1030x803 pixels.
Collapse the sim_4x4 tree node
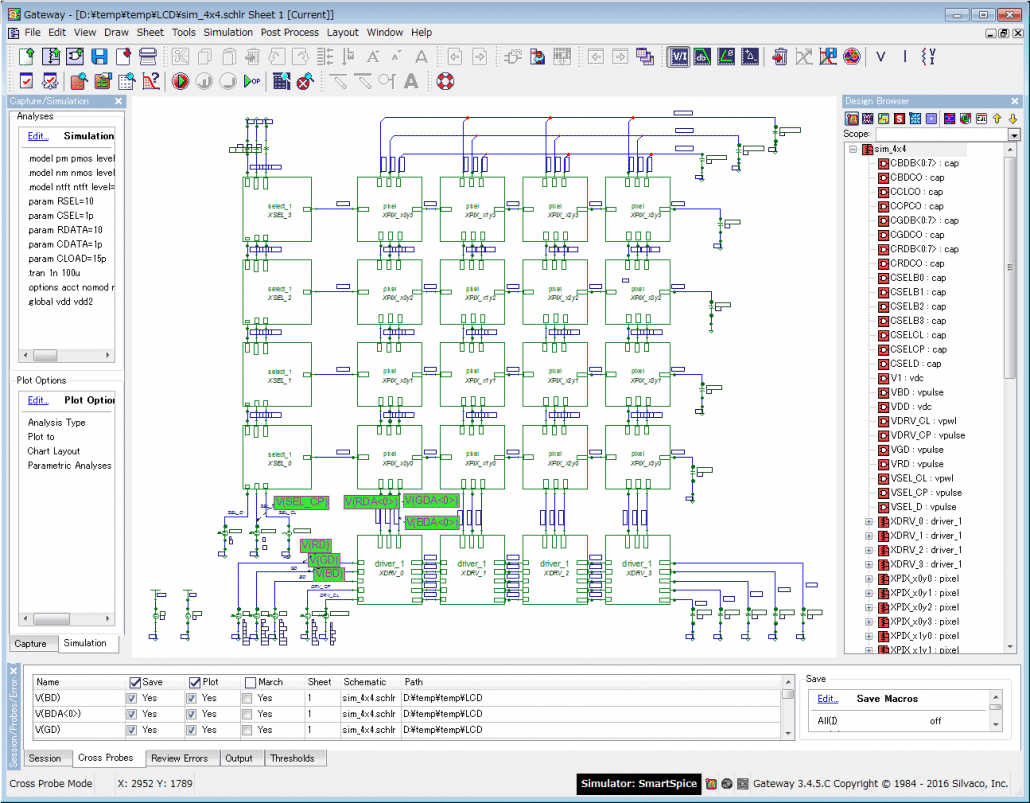[x=855, y=148]
